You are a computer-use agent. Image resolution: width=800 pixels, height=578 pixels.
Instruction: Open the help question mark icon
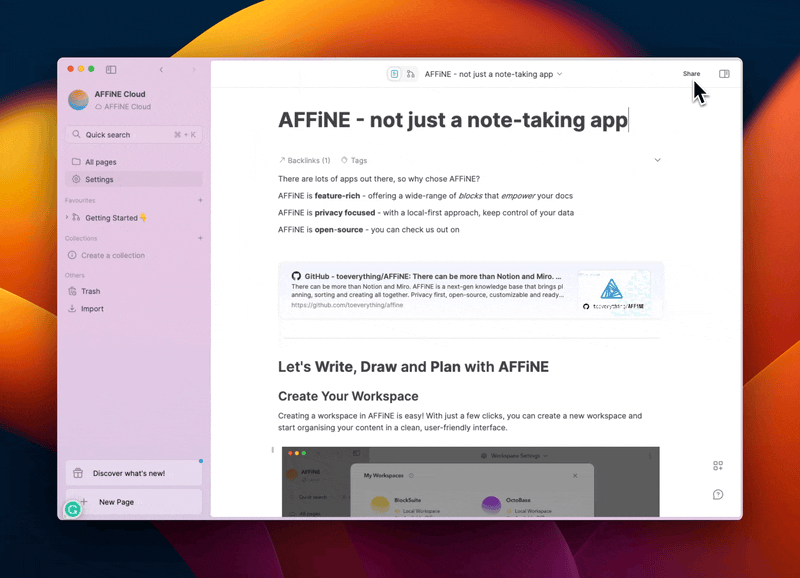pos(718,494)
